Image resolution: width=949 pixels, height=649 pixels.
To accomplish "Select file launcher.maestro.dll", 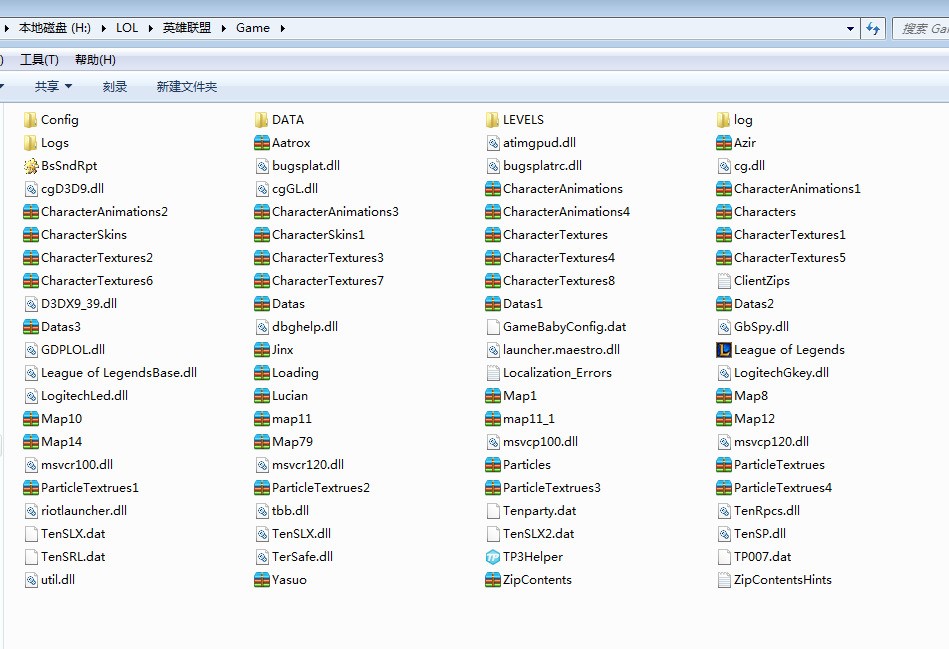I will pyautogui.click(x=553, y=350).
